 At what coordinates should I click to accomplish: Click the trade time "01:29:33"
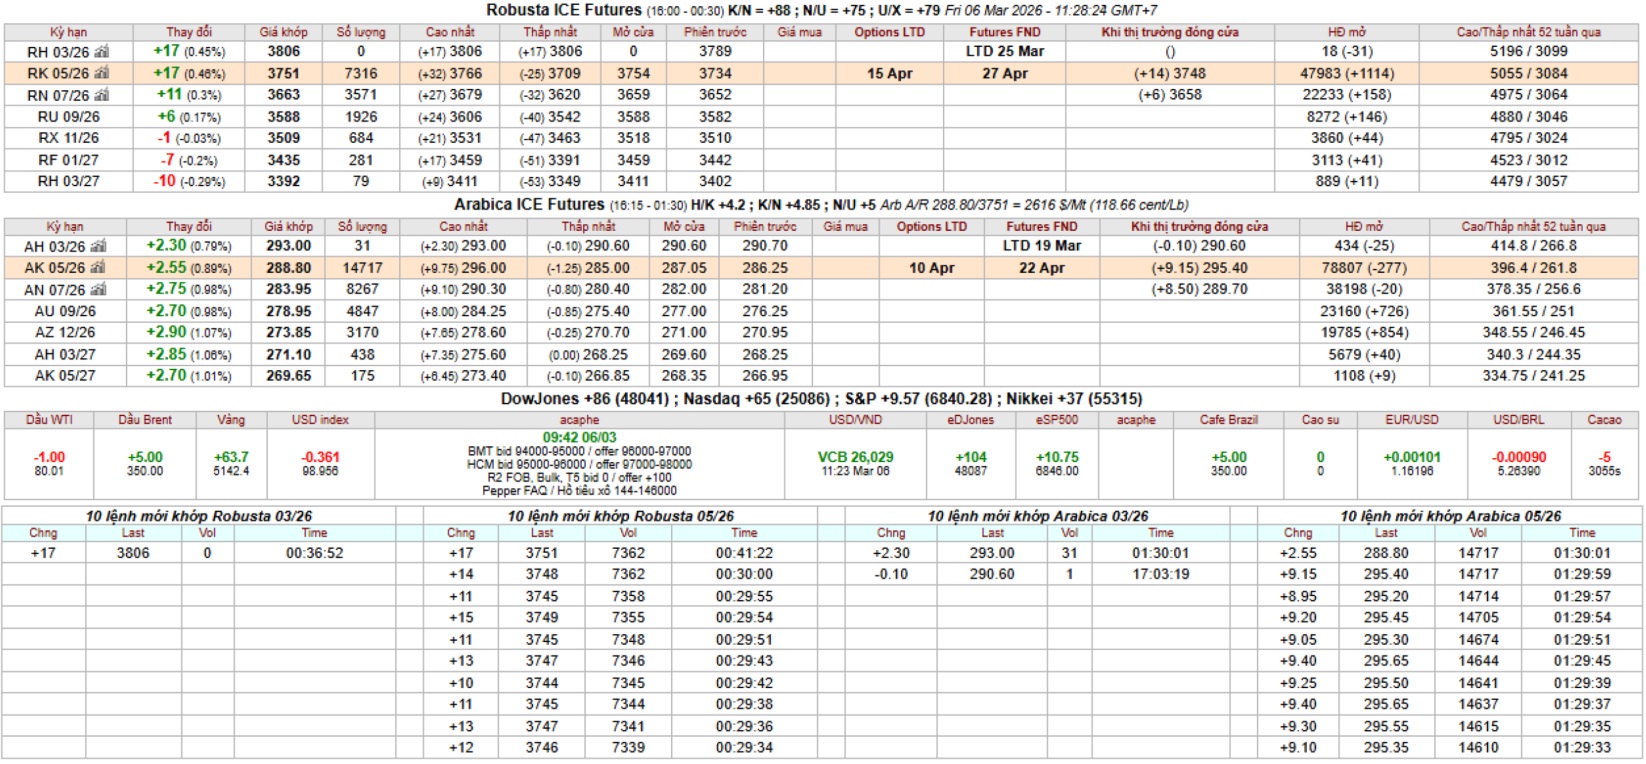click(1582, 748)
